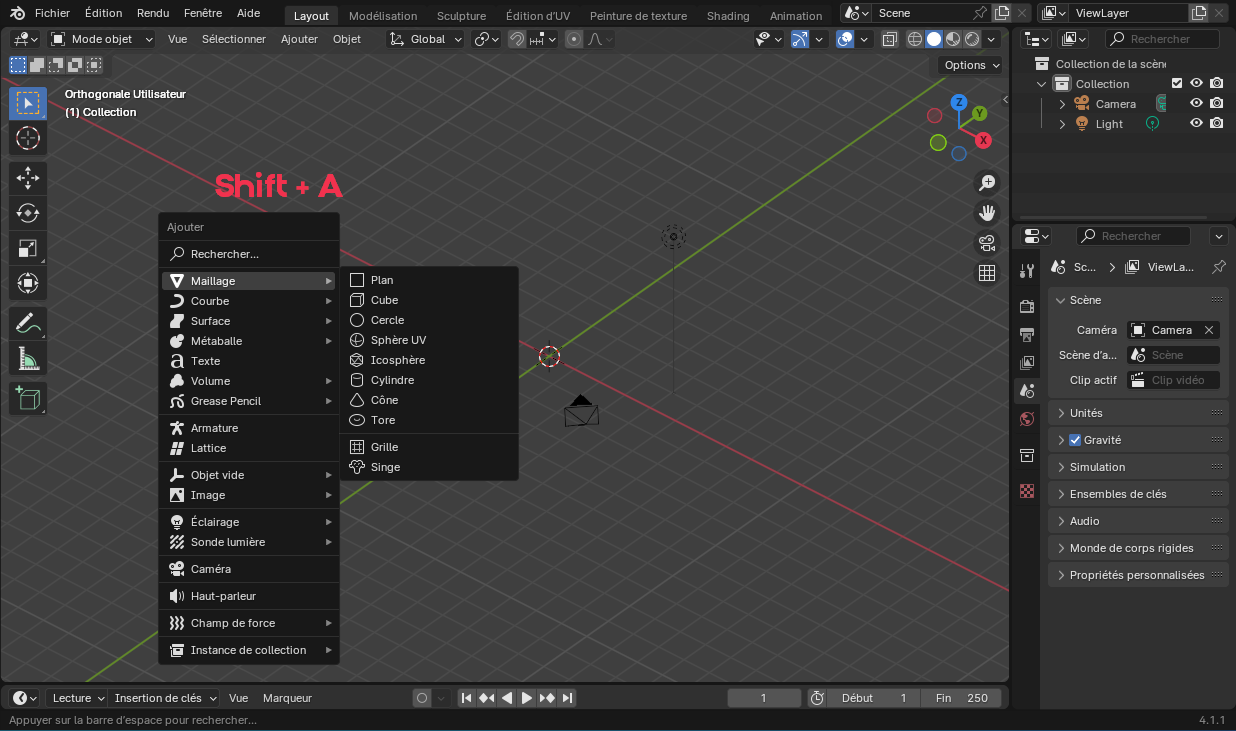This screenshot has width=1236, height=731.
Task: Click the current frame field in the timeline
Action: (764, 697)
